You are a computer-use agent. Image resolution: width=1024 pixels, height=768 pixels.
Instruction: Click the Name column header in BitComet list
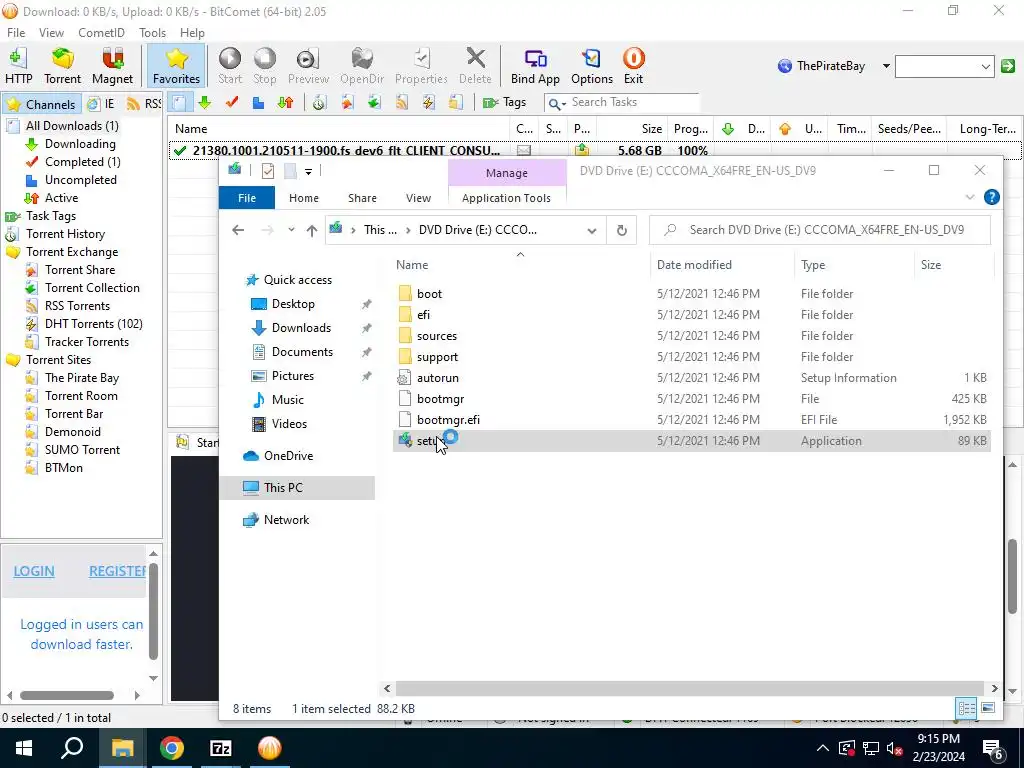click(x=338, y=129)
